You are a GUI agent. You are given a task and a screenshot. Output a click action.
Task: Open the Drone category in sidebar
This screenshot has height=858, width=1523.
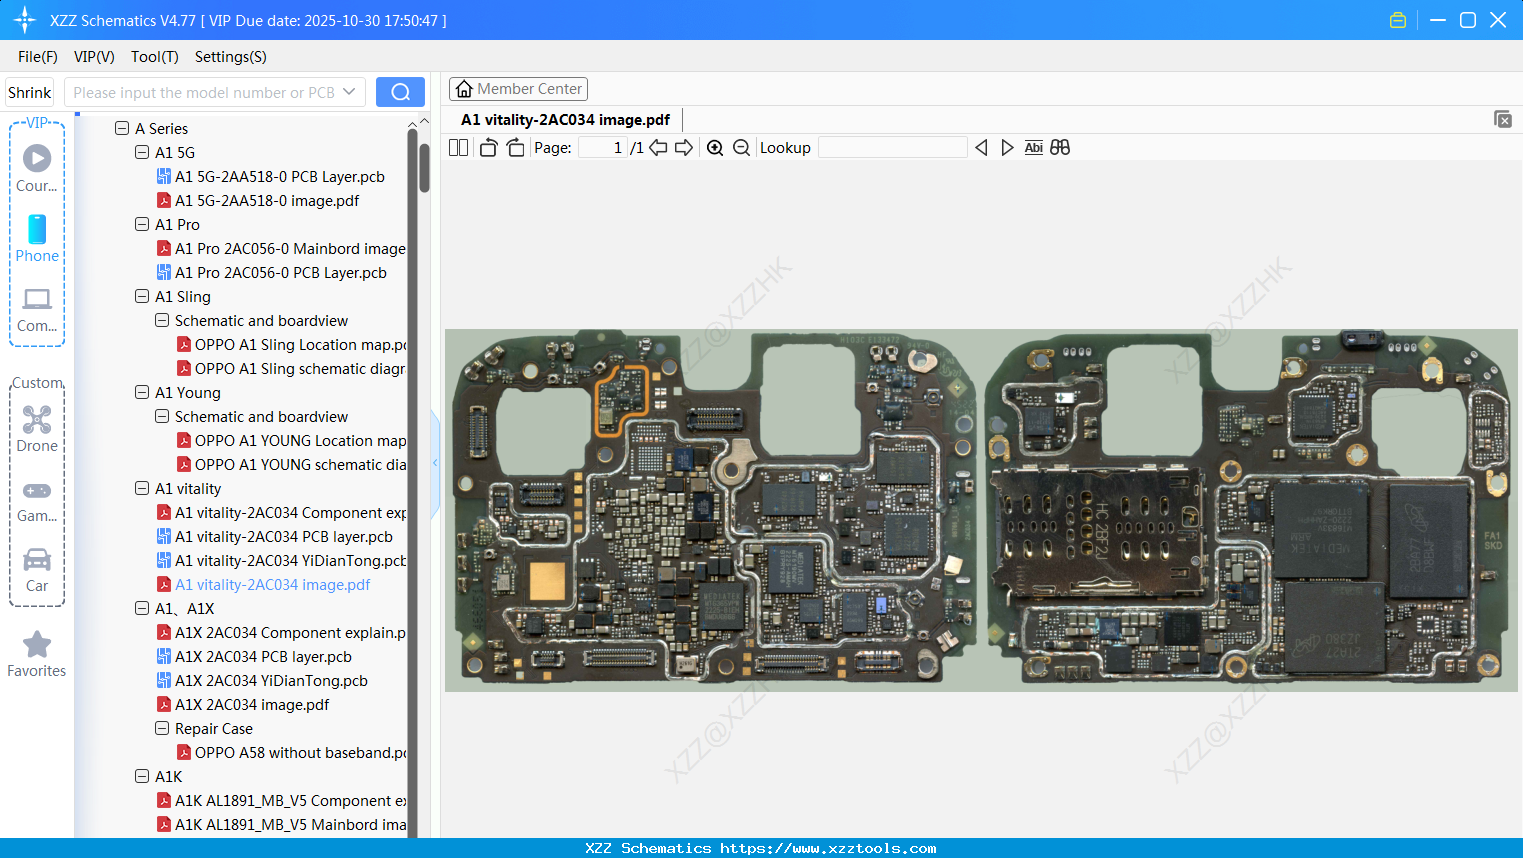pyautogui.click(x=37, y=429)
